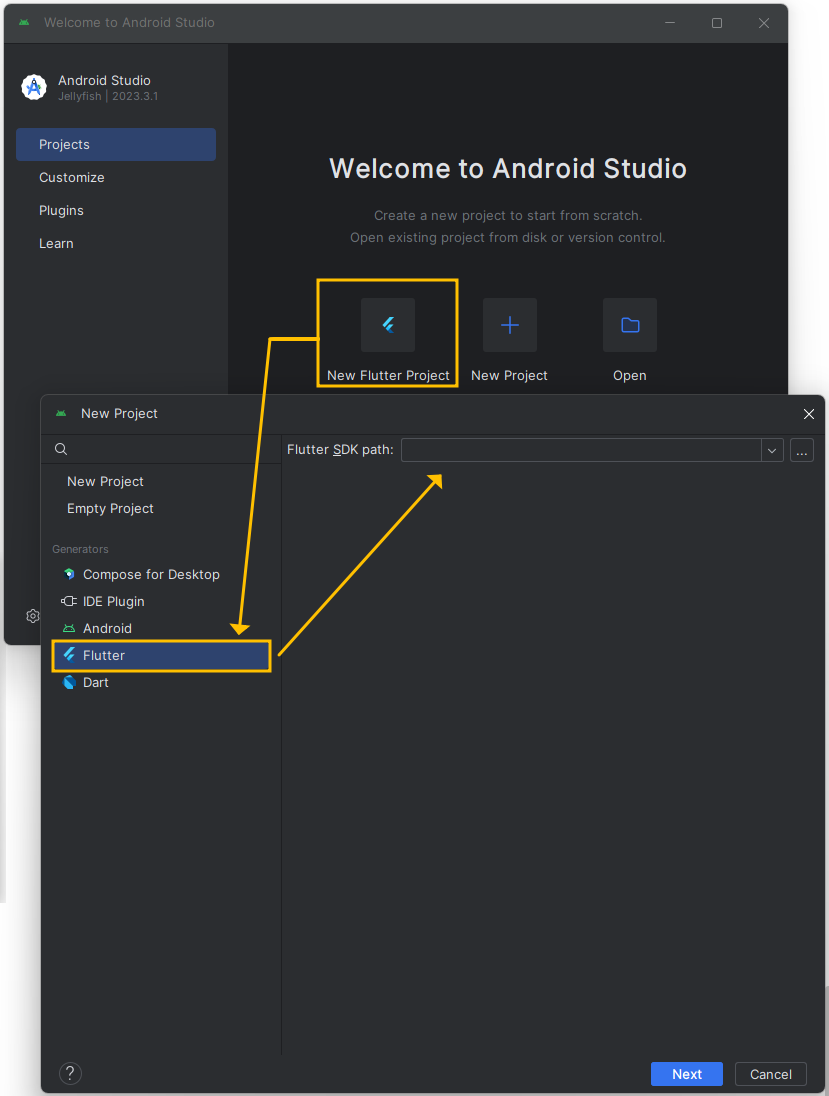This screenshot has height=1096, width=829.
Task: Click the Cancel button
Action: coord(771,1074)
